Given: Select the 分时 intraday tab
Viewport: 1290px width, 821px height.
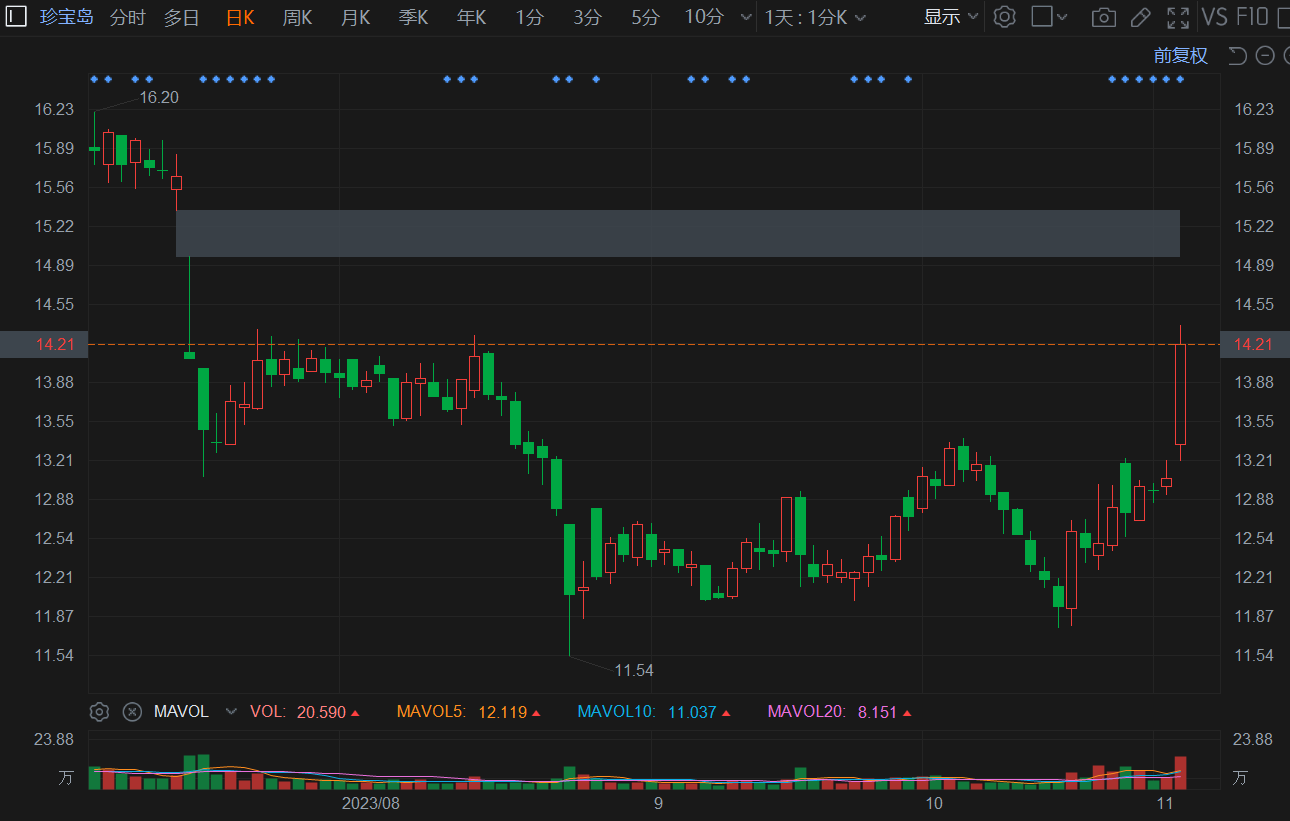Looking at the screenshot, I should tap(127, 17).
